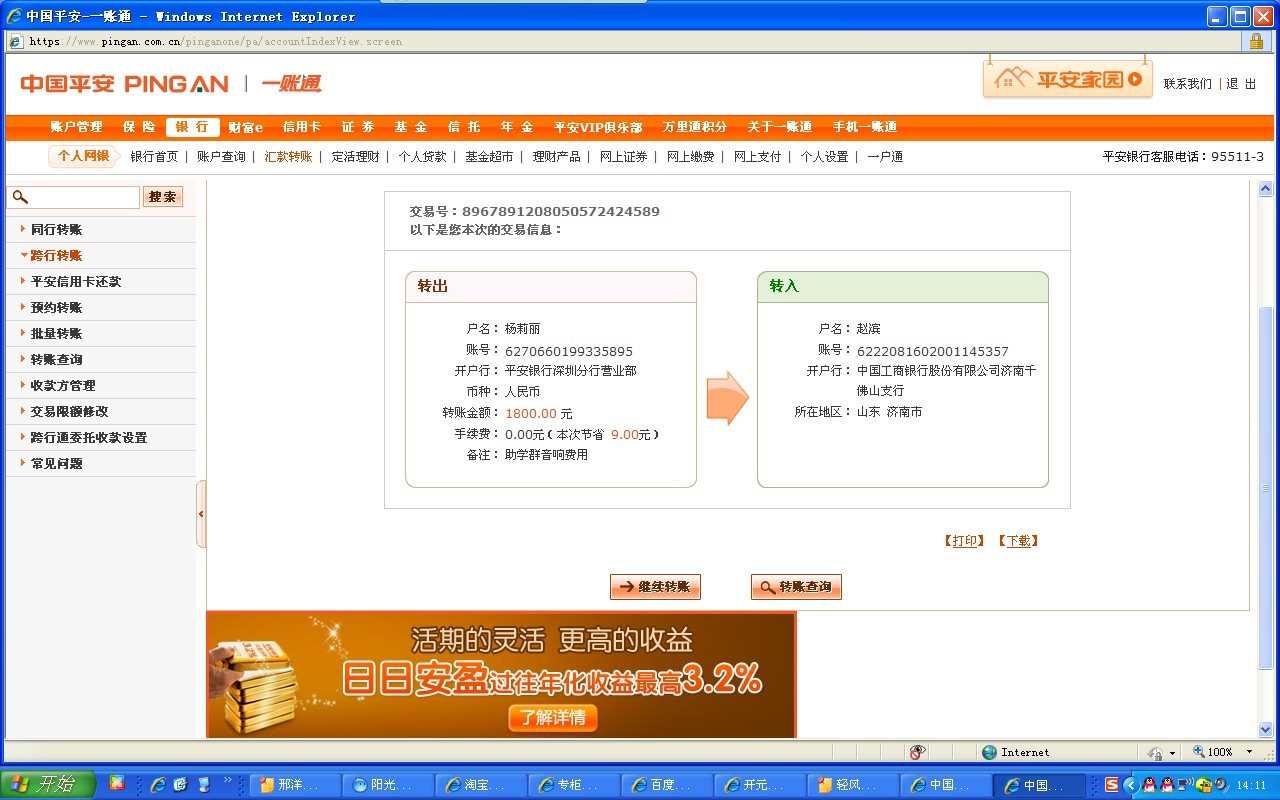The width and height of the screenshot is (1280, 800).
Task: Expand 交易限额修改 sidebar item
Action: (x=69, y=412)
